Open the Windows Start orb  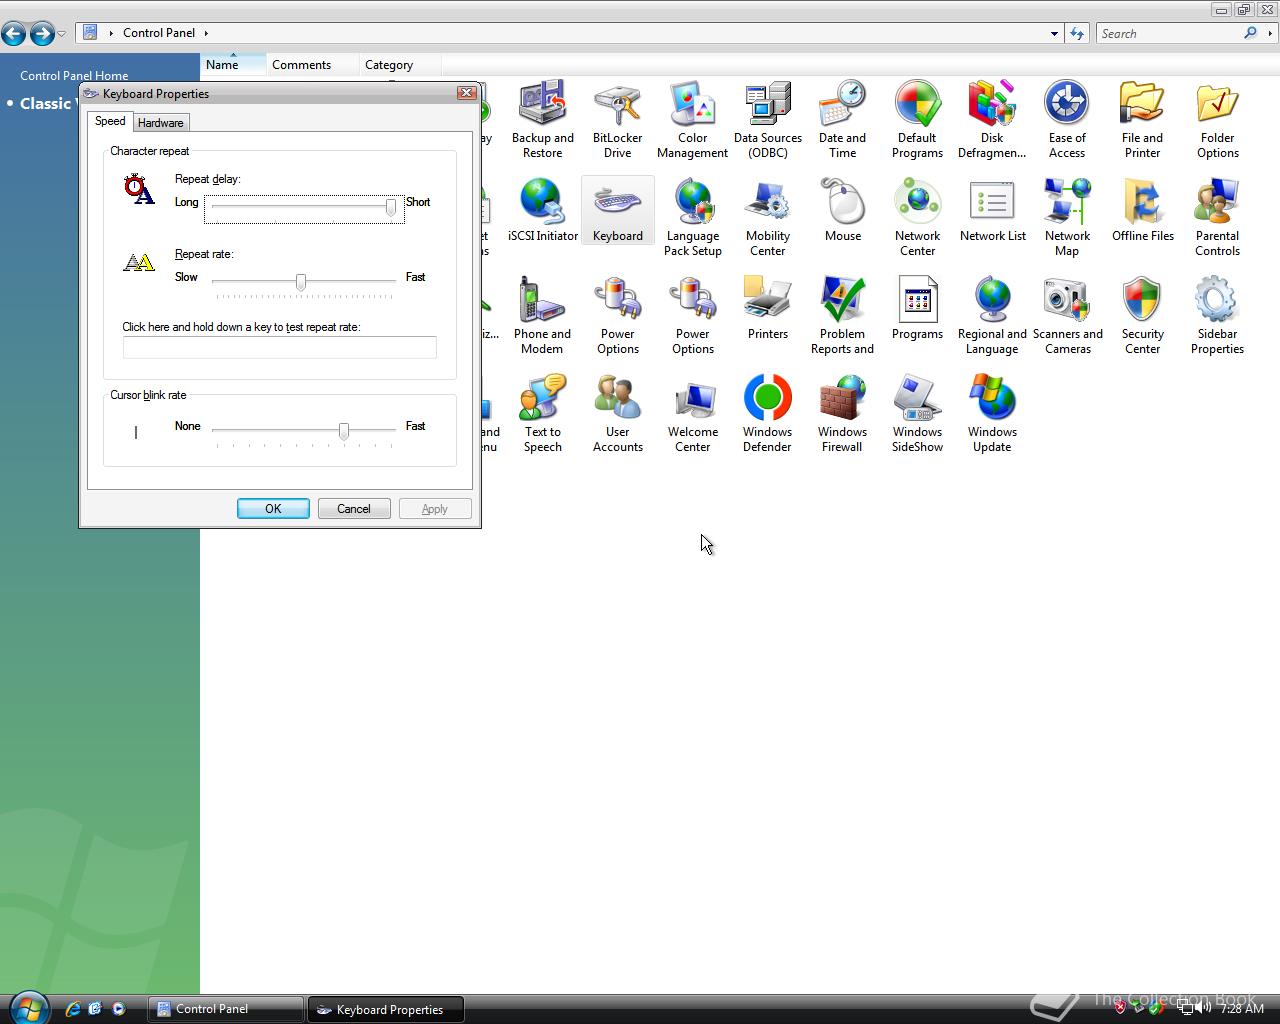(28, 1008)
